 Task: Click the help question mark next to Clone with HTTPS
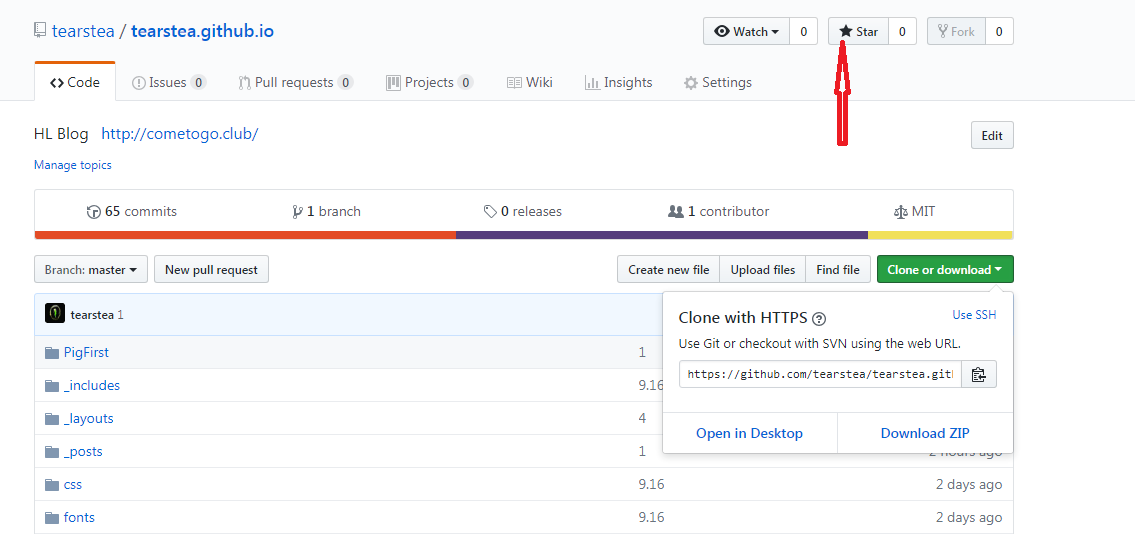tap(819, 318)
